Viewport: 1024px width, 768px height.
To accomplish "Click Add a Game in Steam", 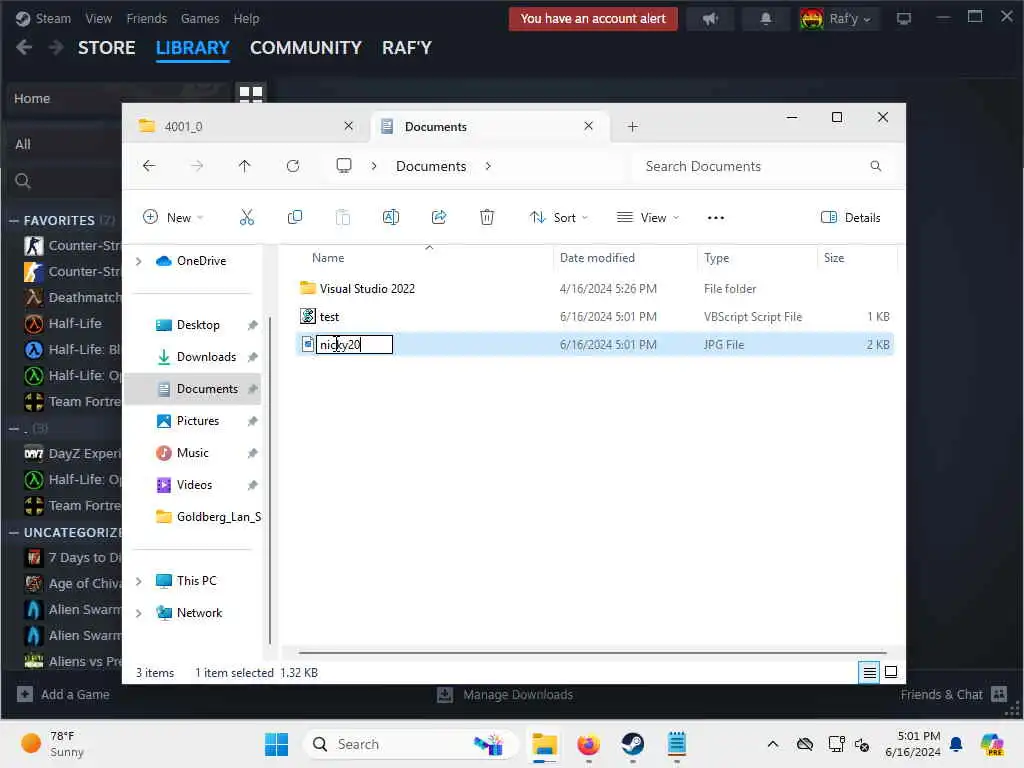I will [63, 694].
